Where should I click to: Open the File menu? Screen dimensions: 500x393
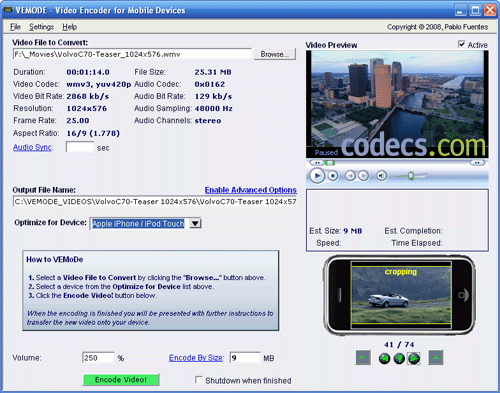tap(15, 27)
